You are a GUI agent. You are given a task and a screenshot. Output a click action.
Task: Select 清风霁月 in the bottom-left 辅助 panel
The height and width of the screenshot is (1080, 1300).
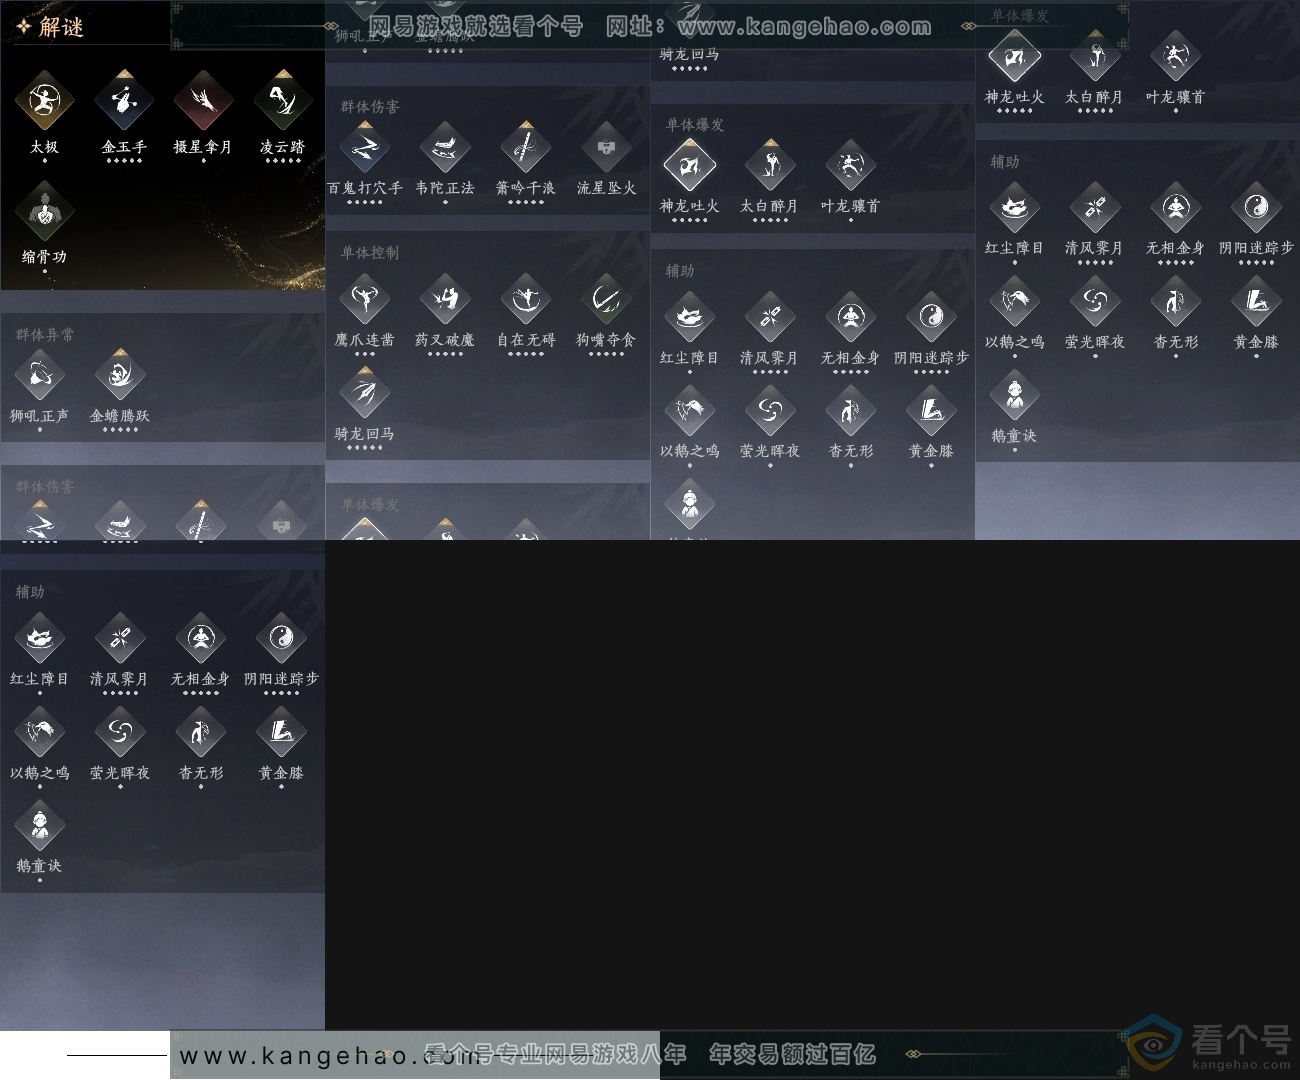(120, 639)
